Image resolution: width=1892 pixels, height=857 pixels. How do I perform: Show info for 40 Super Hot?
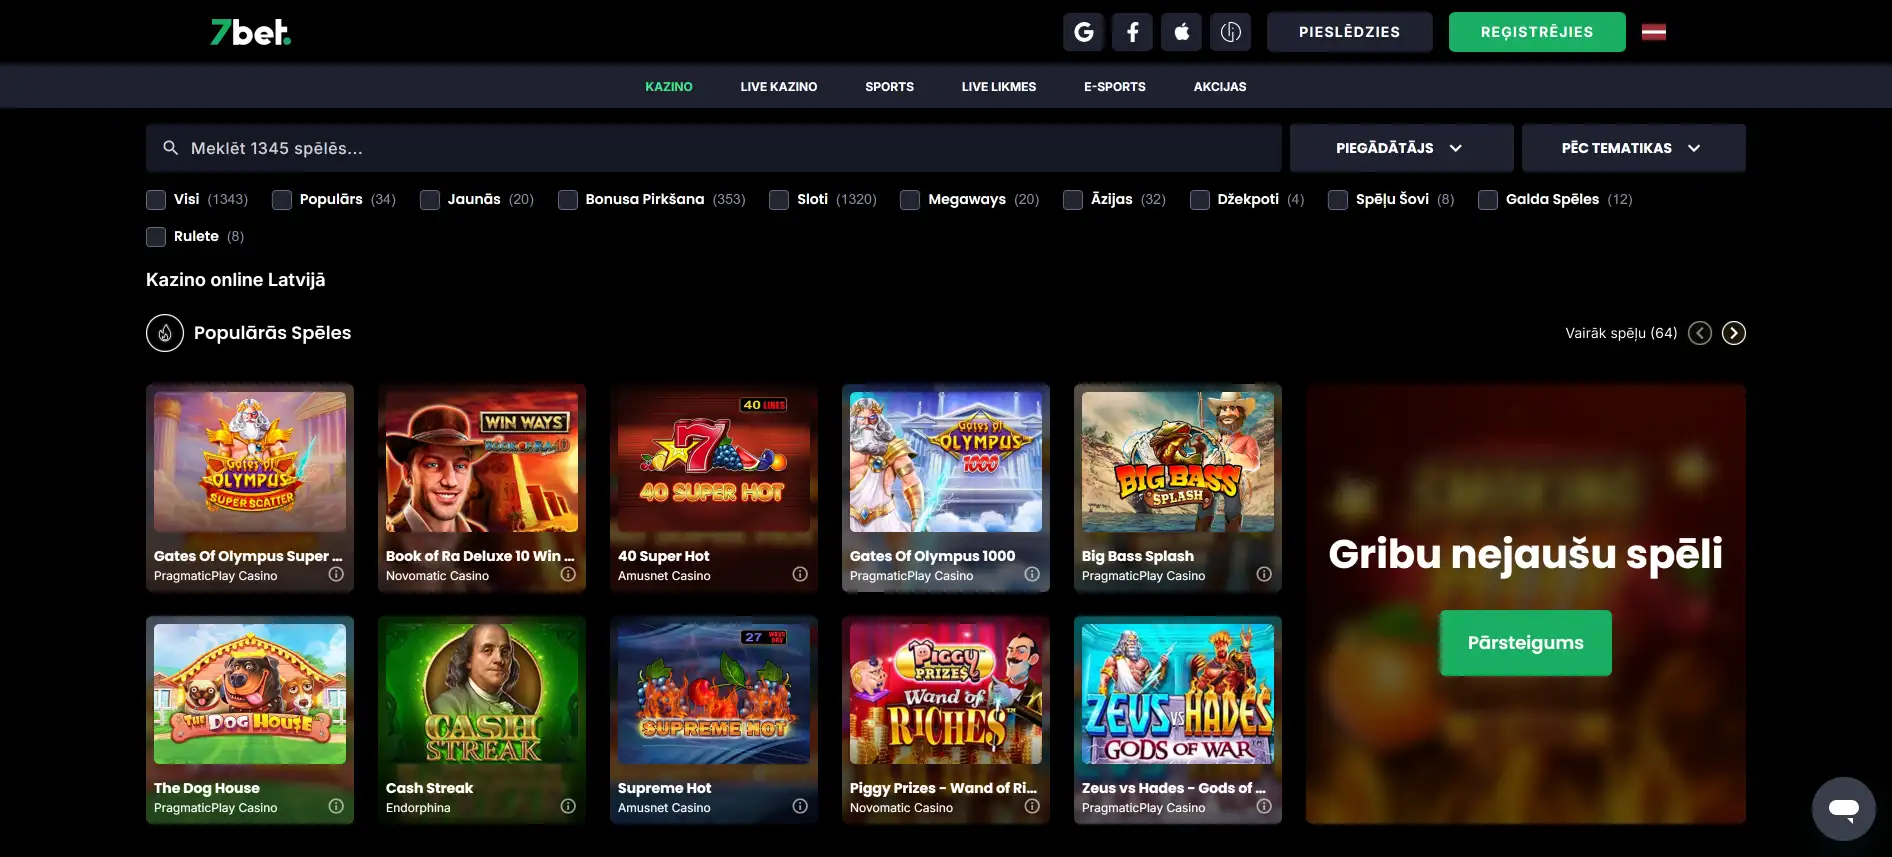(800, 574)
